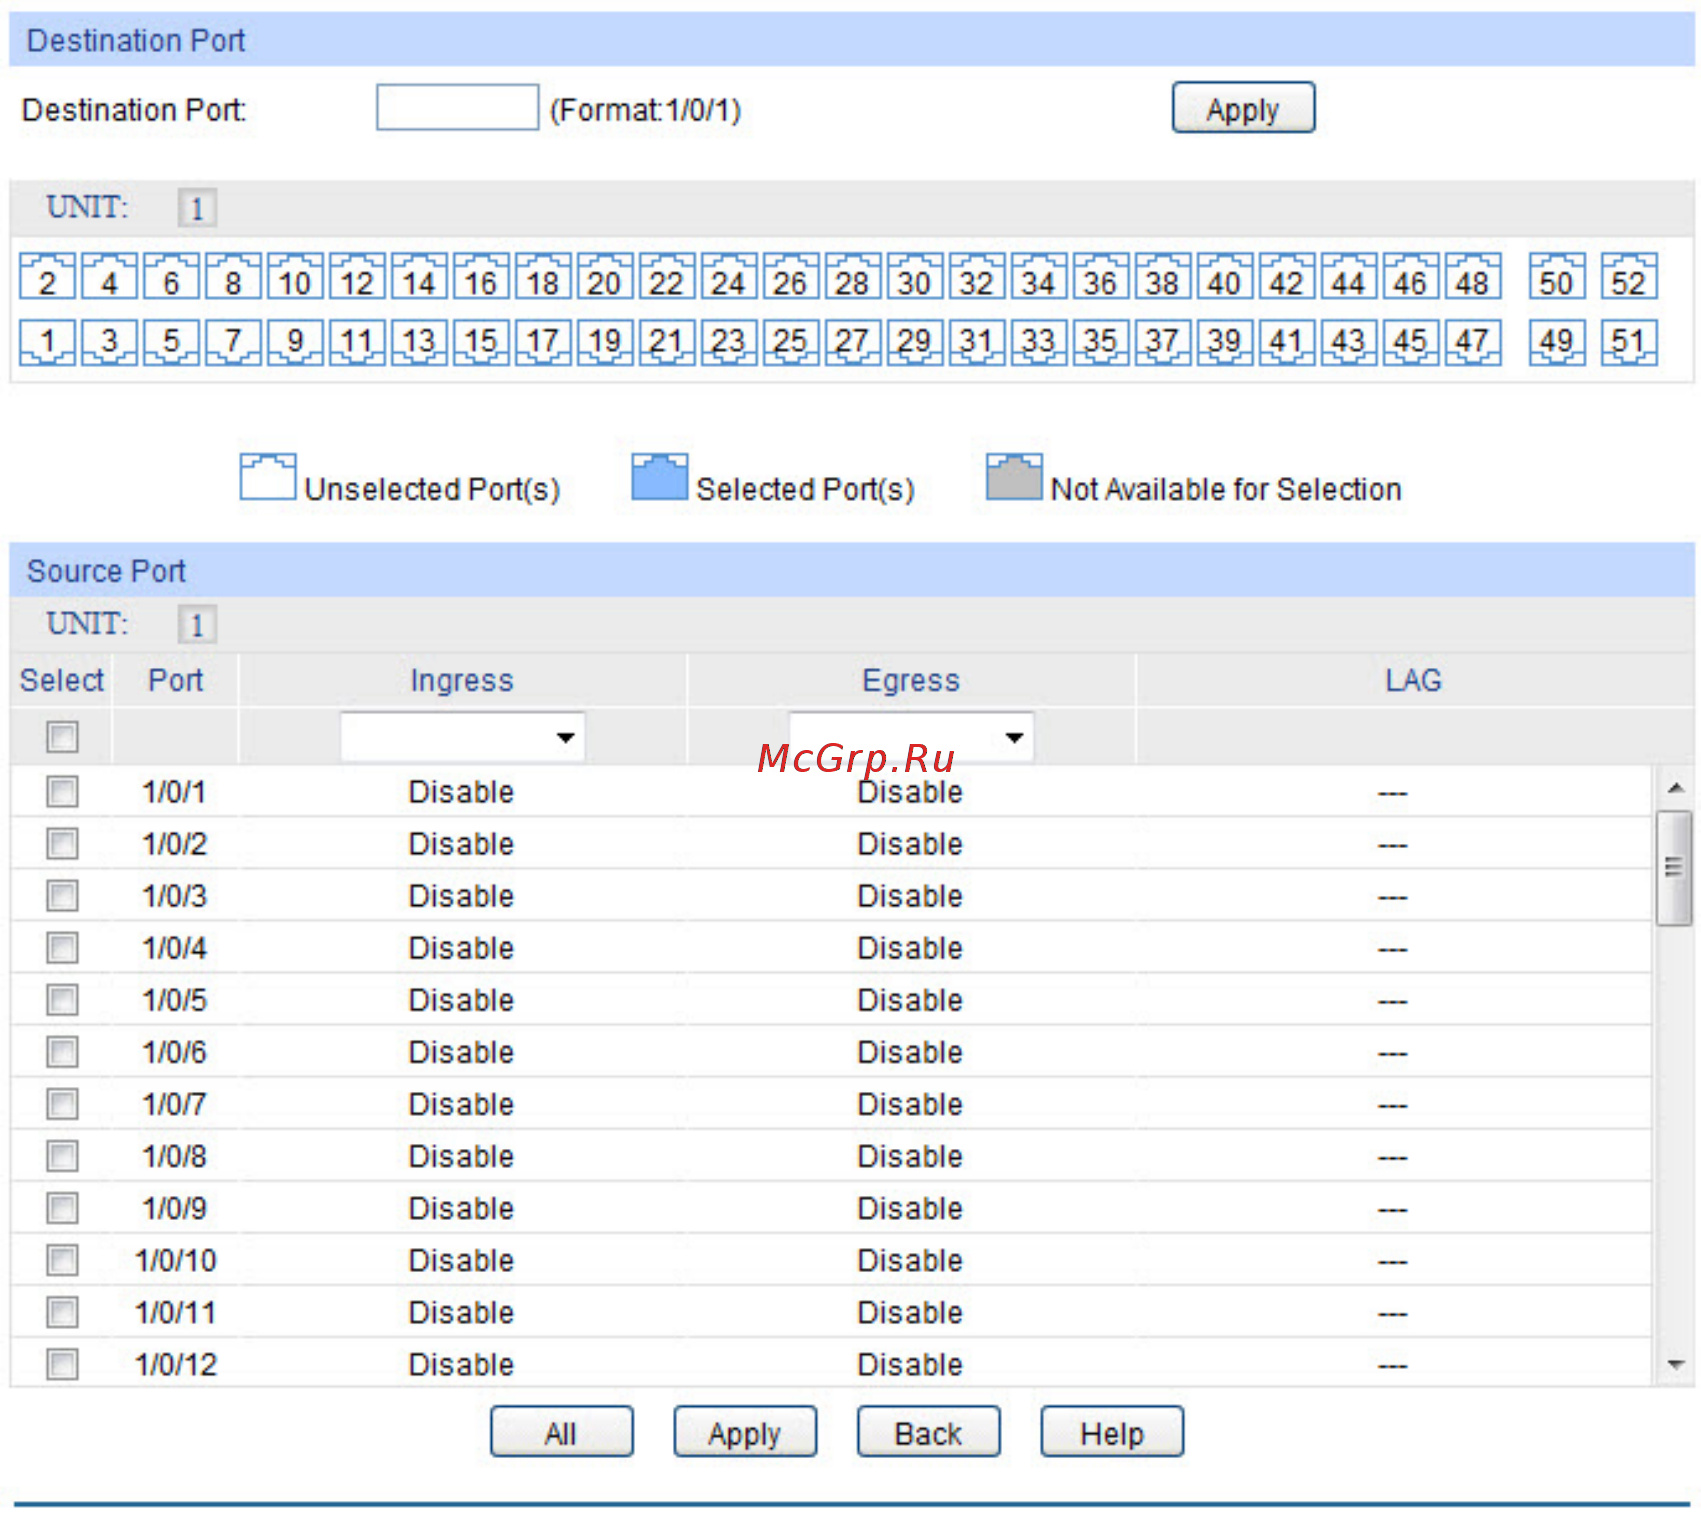
Task: Select the checkbox for port 1/0/10
Action: pyautogui.click(x=62, y=1259)
